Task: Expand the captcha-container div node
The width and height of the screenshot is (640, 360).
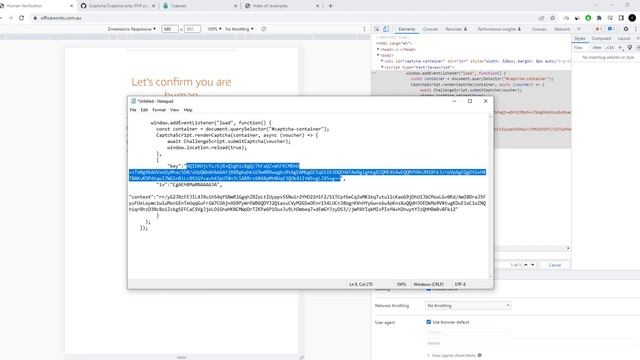Action: (382, 61)
